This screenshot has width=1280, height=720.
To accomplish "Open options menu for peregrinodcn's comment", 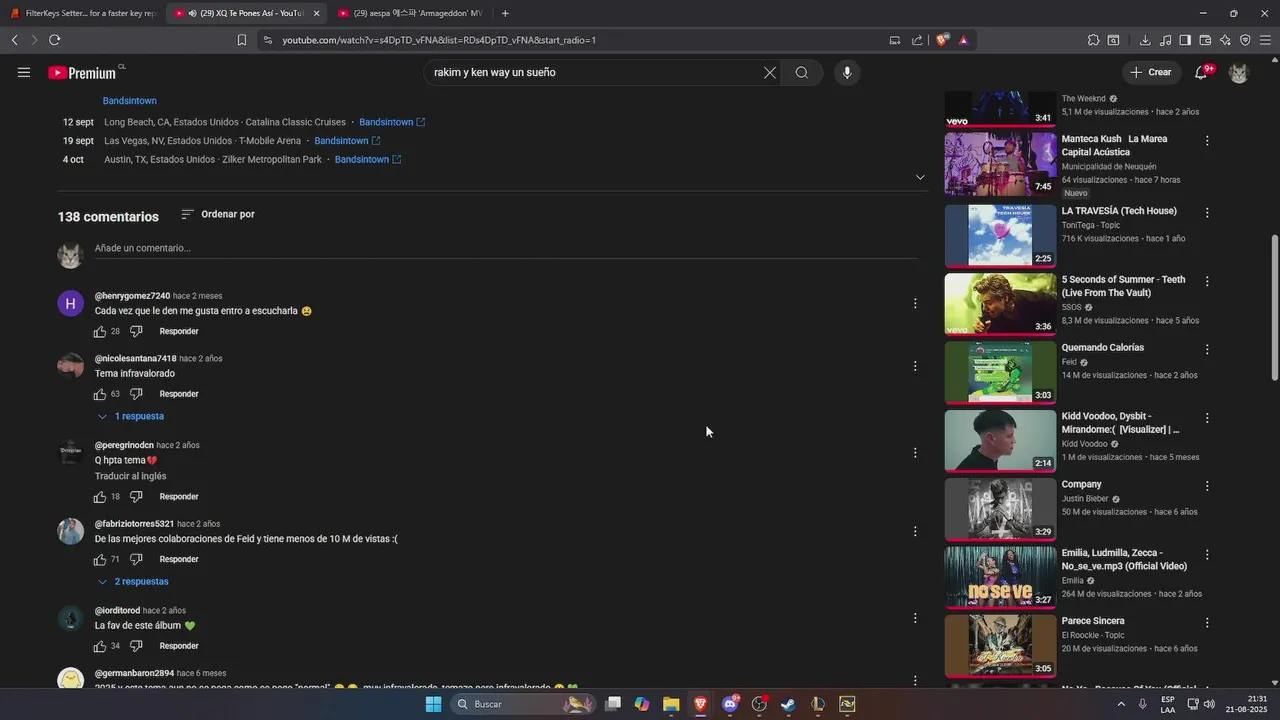I will coord(915,453).
